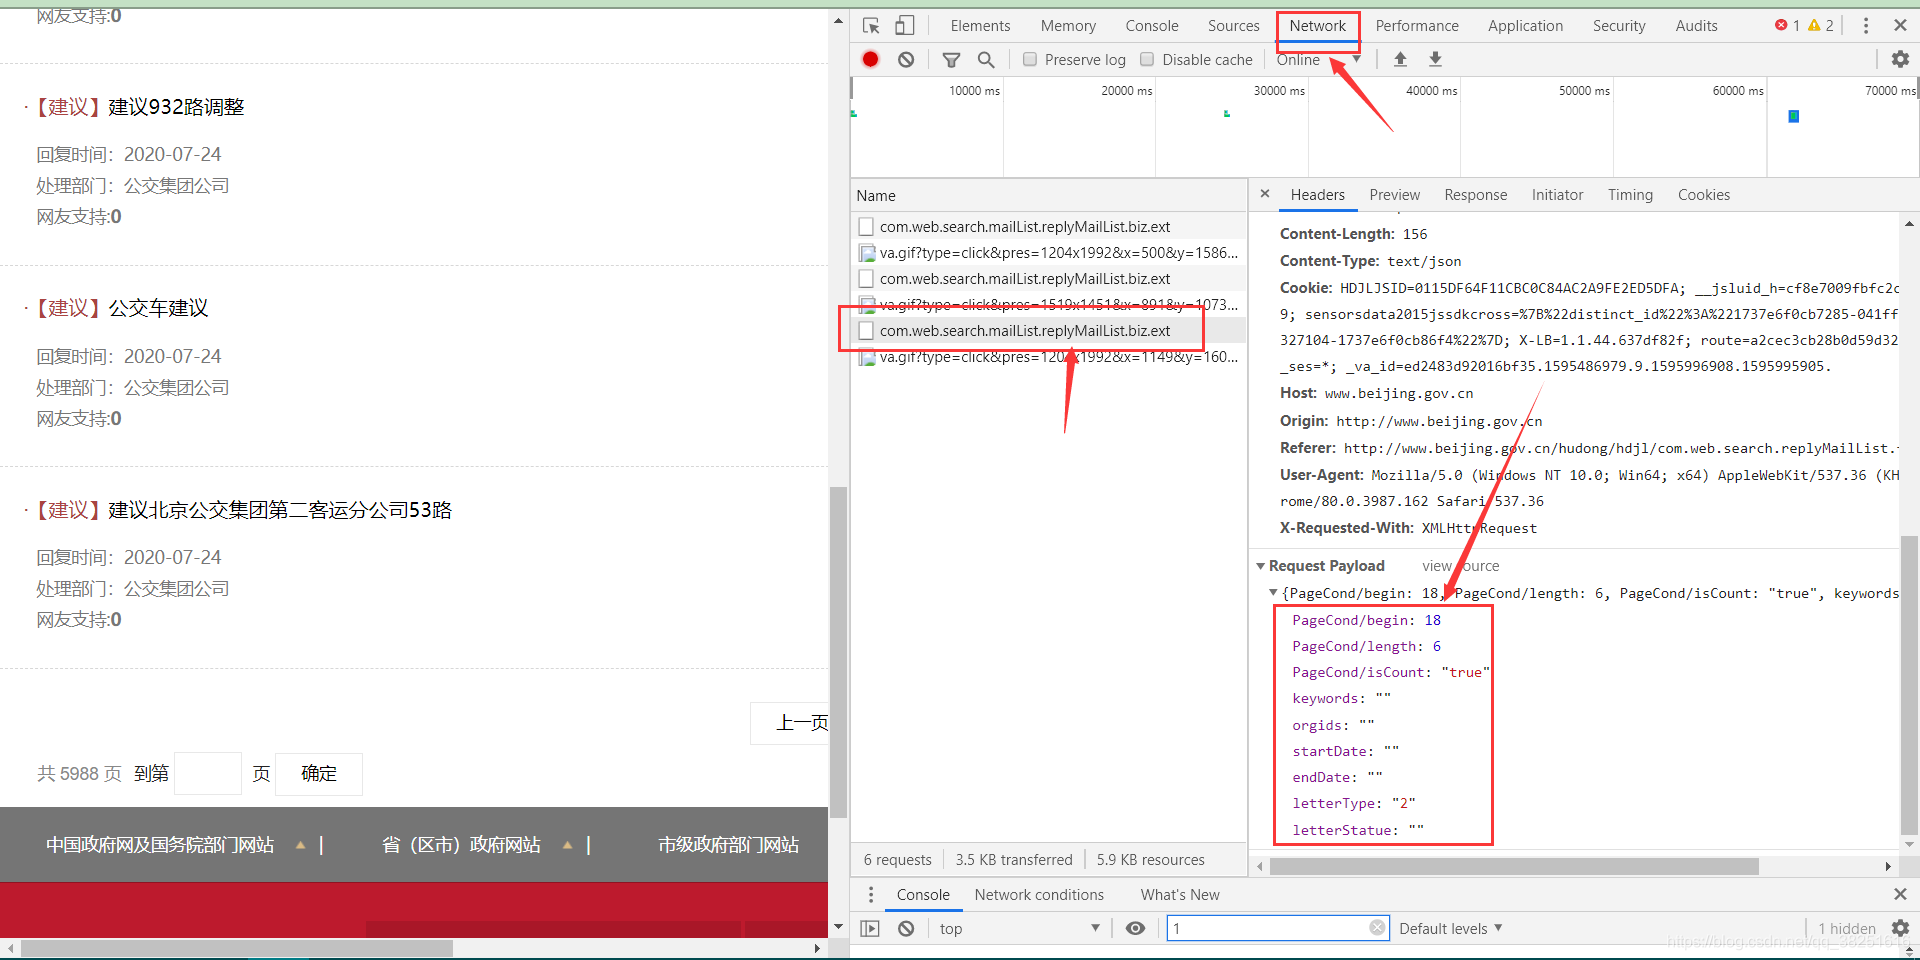Show the Response tab of the request

pos(1475,195)
